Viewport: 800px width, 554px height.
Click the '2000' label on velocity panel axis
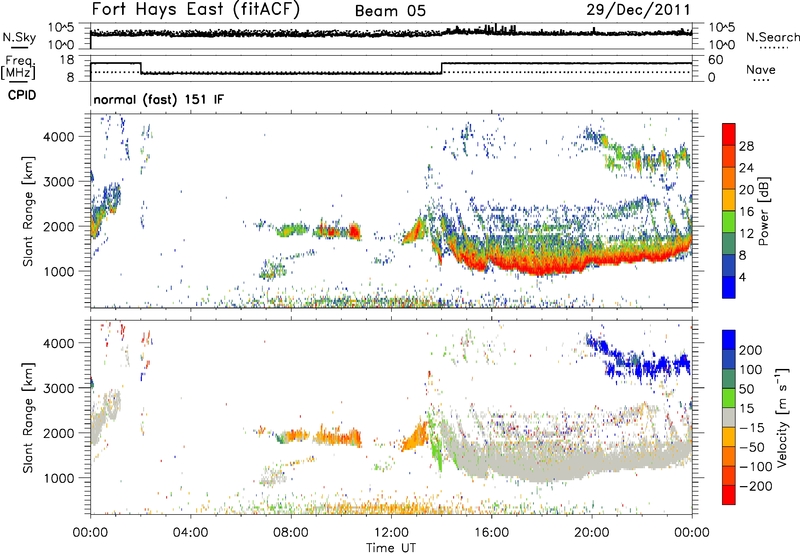click(59, 433)
